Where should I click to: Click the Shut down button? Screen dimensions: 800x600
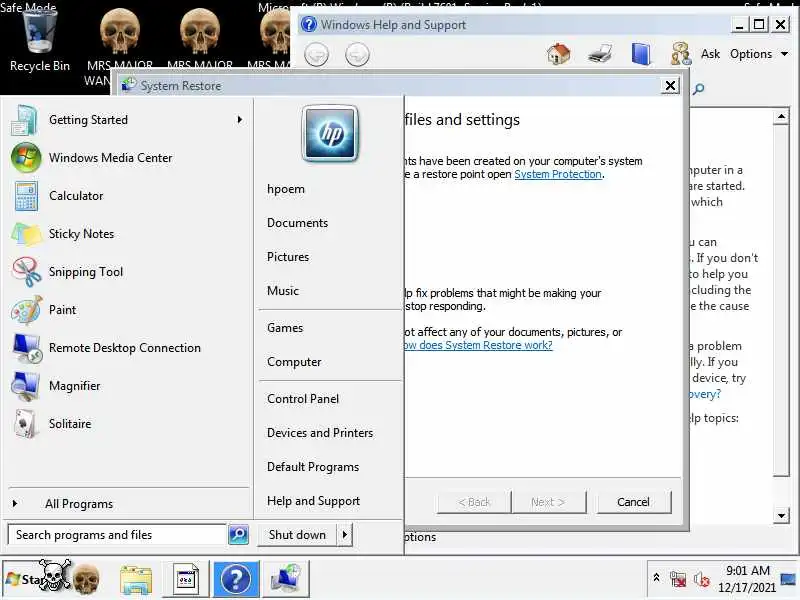[x=297, y=535]
